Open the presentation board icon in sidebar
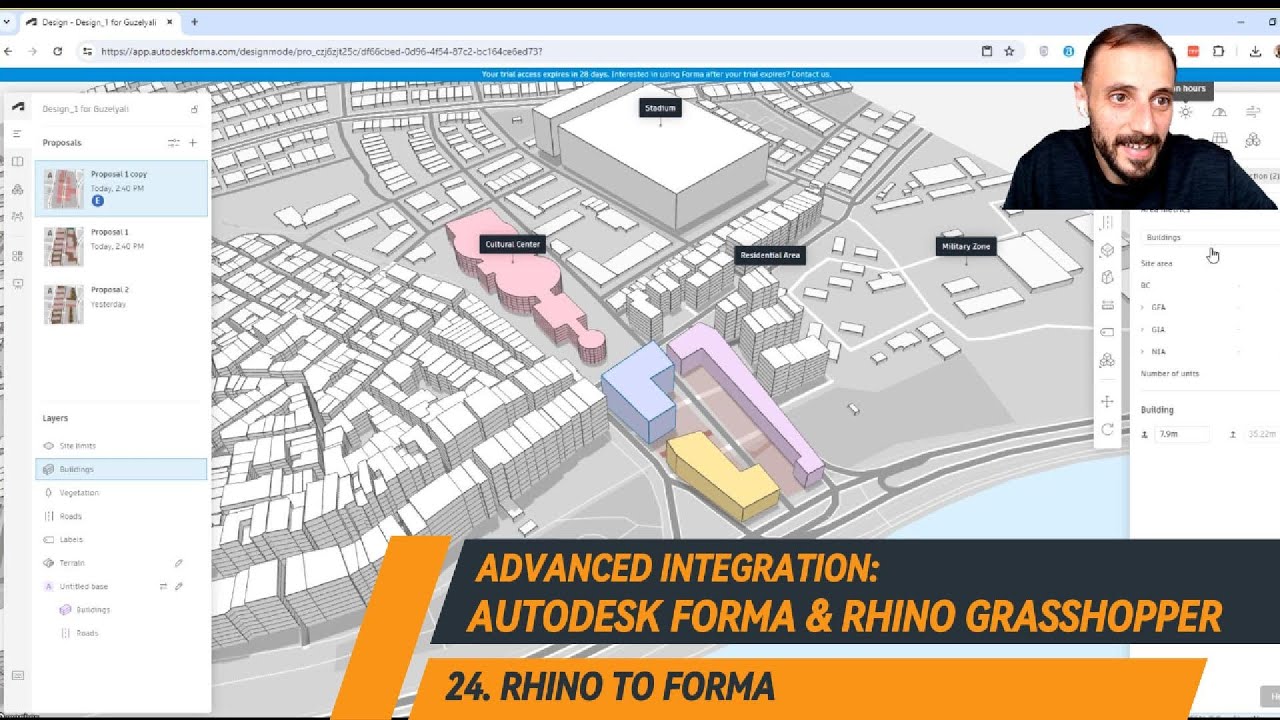The image size is (1280, 720). tap(17, 284)
